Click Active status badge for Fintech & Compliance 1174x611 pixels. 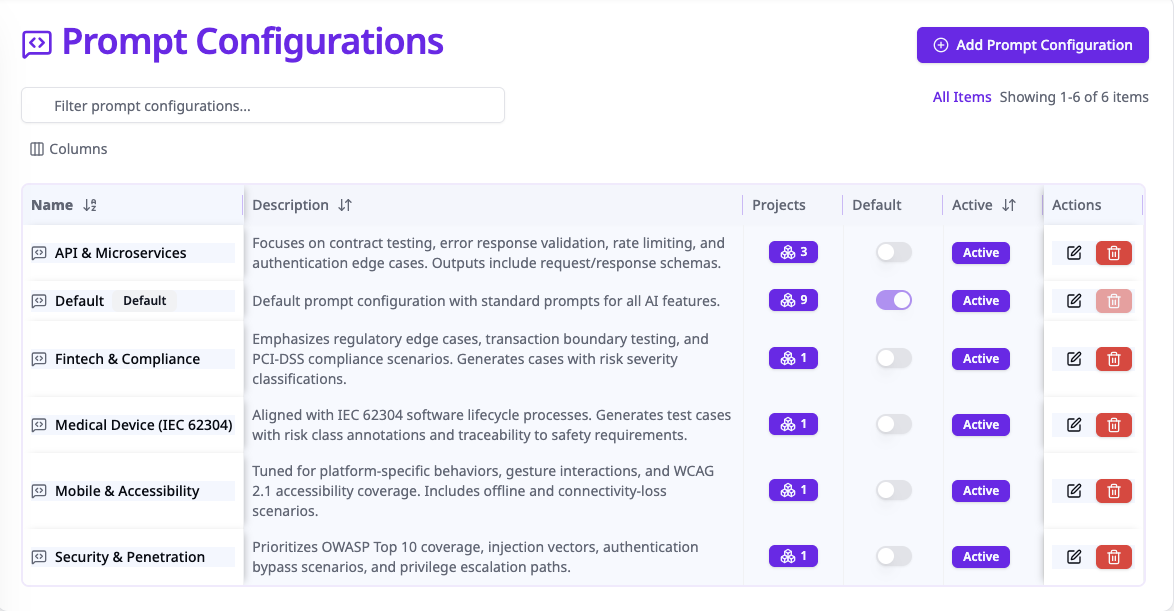pyautogui.click(x=980, y=359)
